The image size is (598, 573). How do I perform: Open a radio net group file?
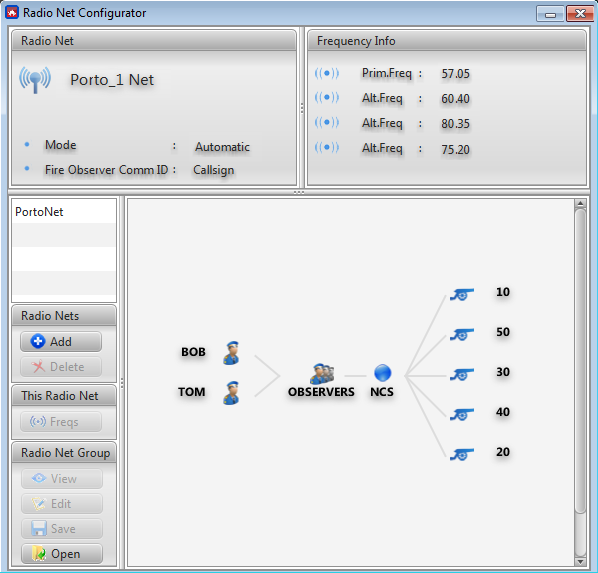pos(62,554)
